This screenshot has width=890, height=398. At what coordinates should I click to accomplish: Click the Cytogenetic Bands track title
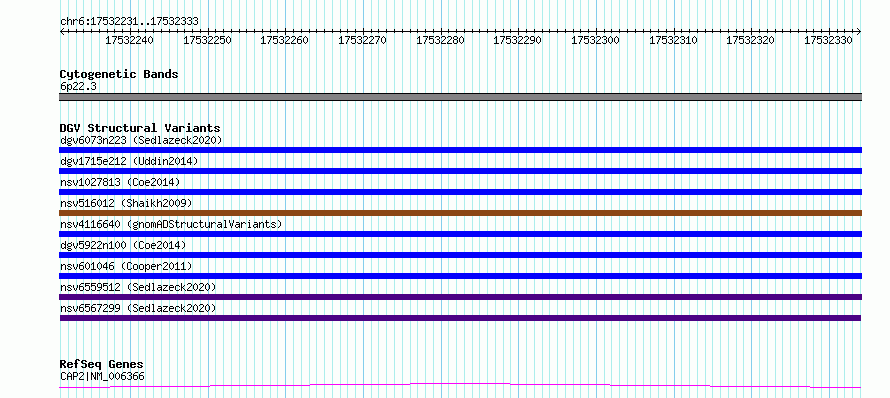(119, 74)
